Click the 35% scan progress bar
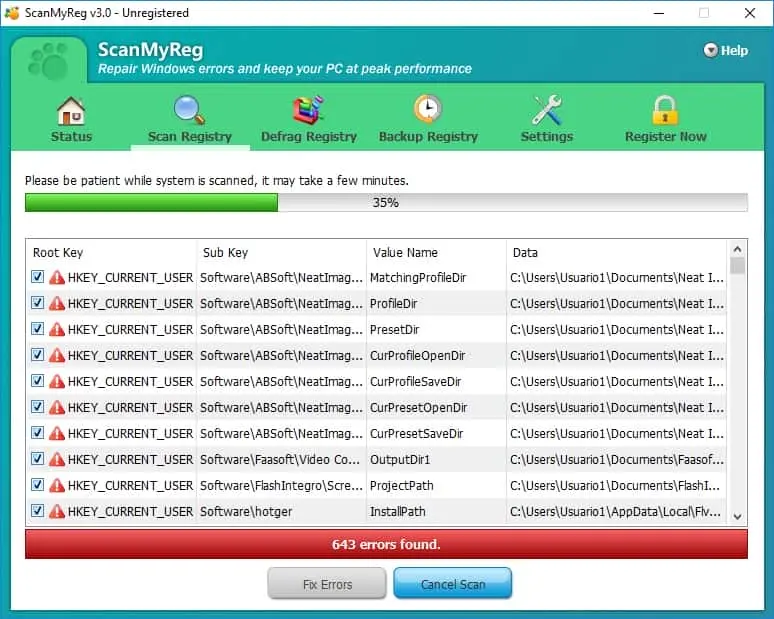 [386, 202]
